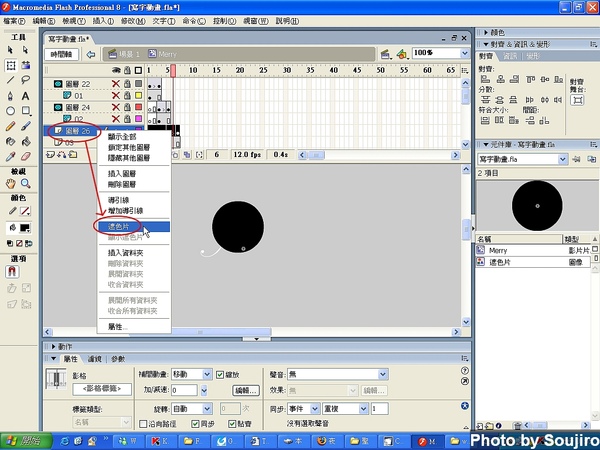This screenshot has width=600, height=450.
Task: Click the 時間軸 timeline button
Action: 62,54
